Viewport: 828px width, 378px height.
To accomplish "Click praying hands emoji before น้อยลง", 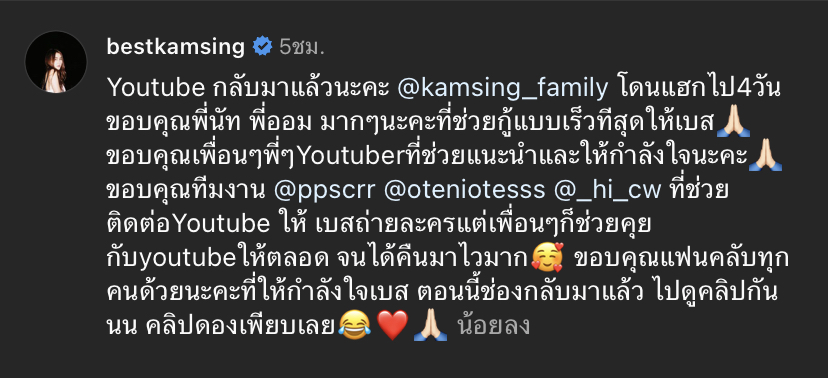I will (430, 326).
